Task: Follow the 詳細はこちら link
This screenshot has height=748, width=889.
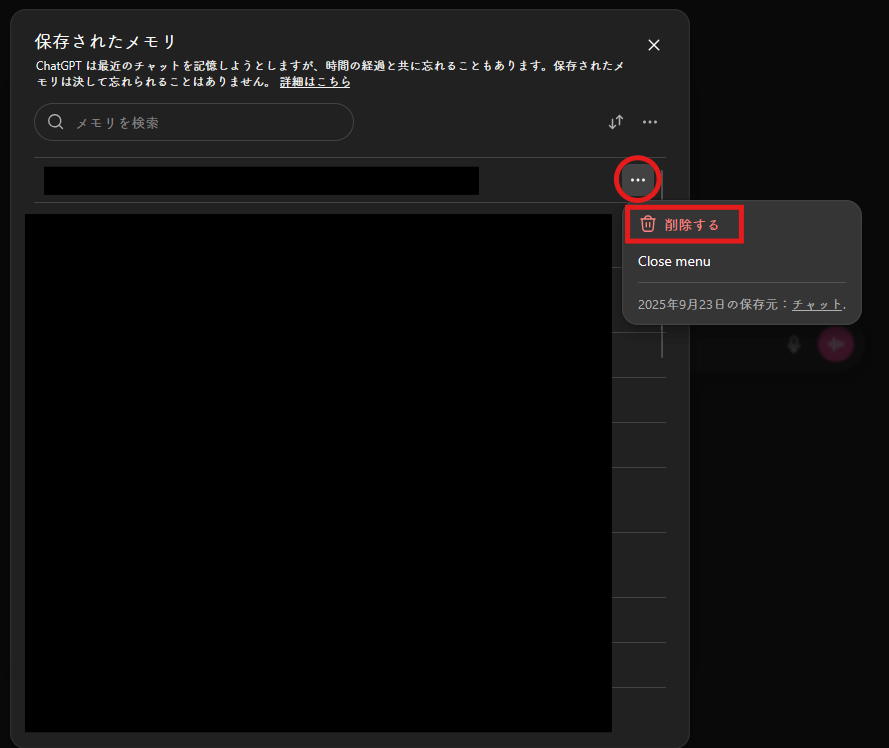Action: [x=315, y=82]
